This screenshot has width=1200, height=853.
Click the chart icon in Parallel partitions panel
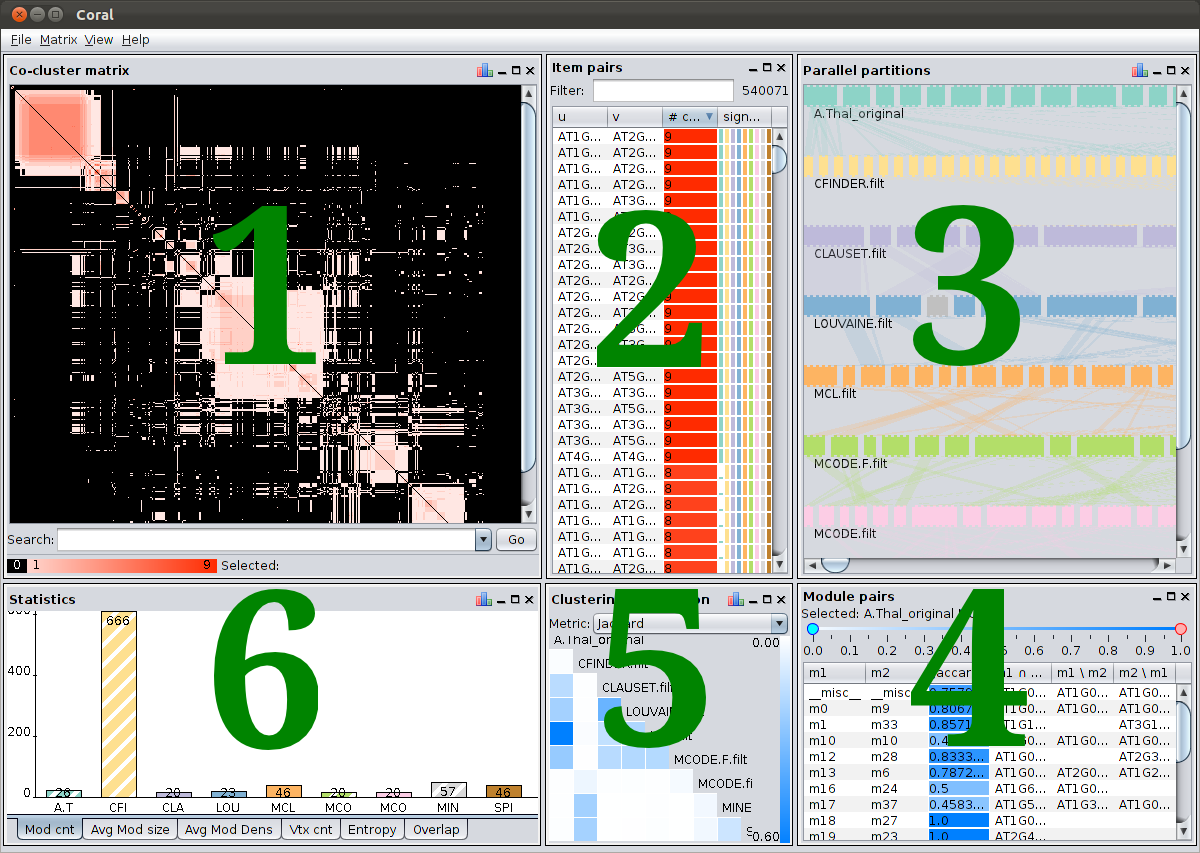[1139, 70]
